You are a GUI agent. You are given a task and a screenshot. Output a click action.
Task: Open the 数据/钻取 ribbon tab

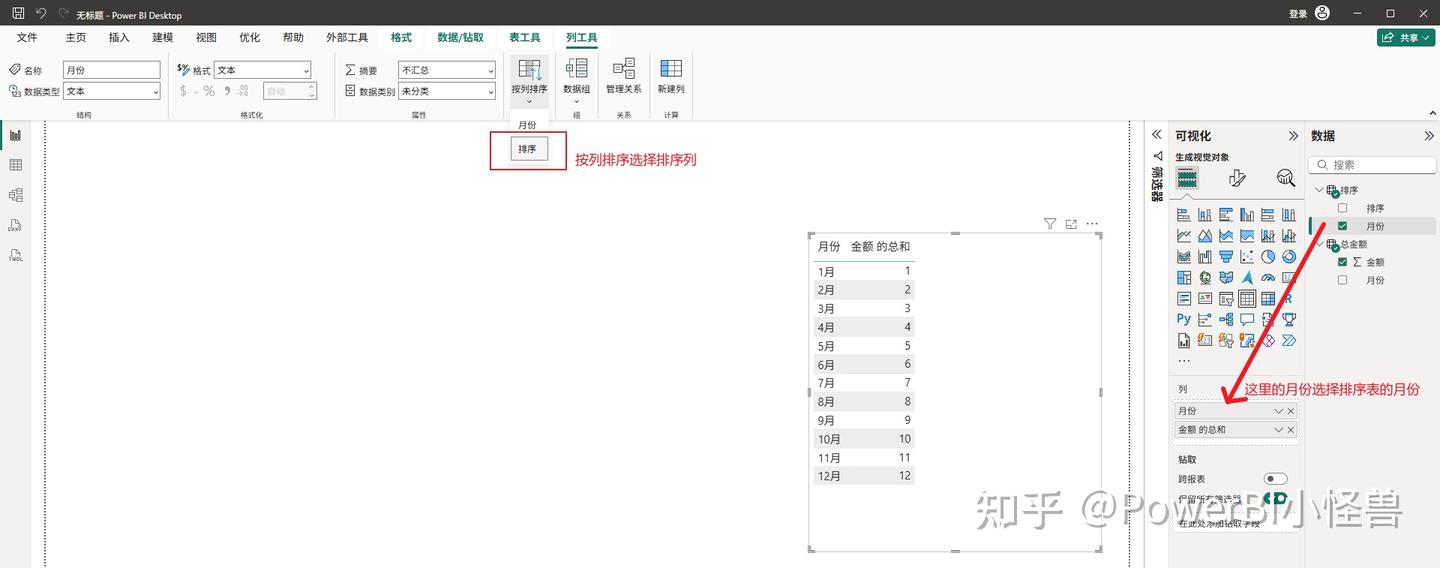(460, 37)
